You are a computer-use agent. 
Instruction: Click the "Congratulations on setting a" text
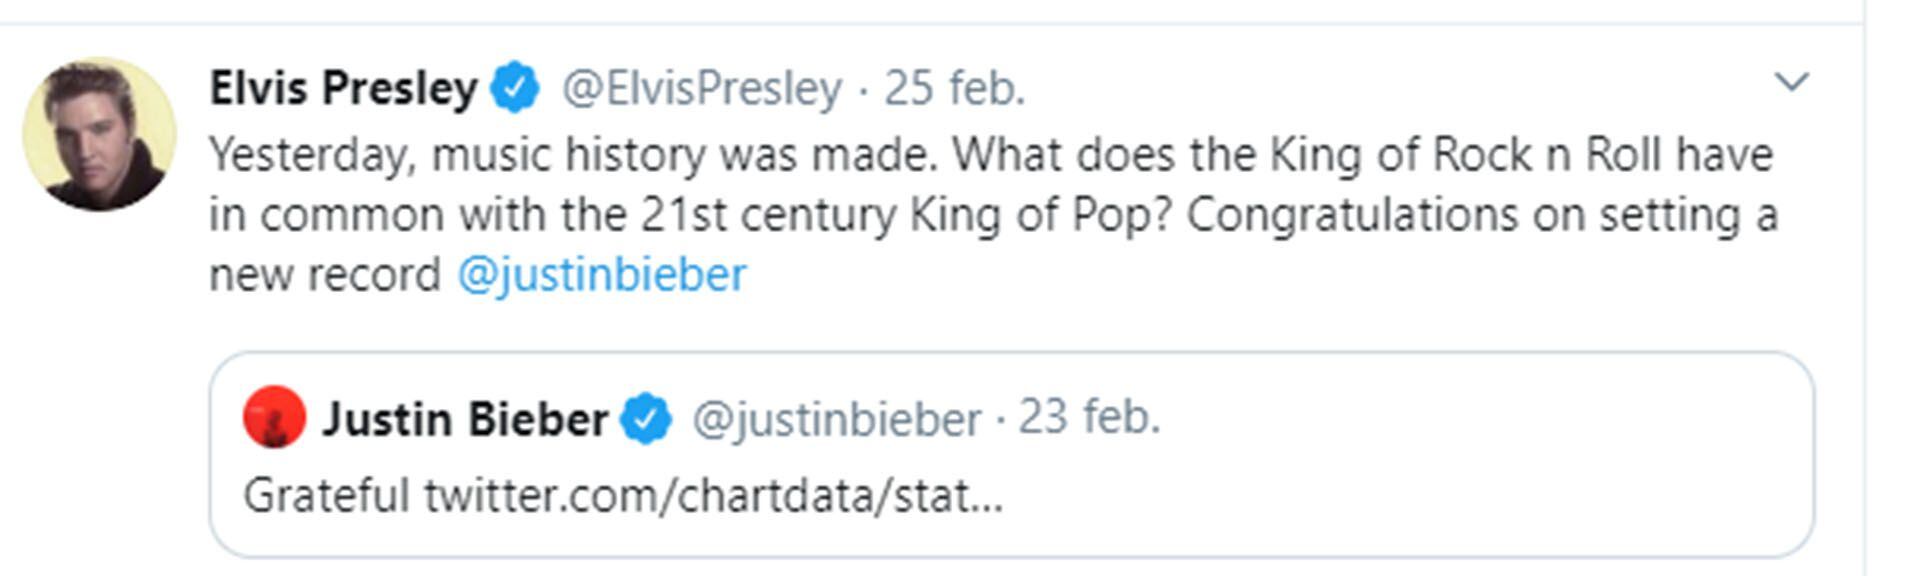[1481, 215]
